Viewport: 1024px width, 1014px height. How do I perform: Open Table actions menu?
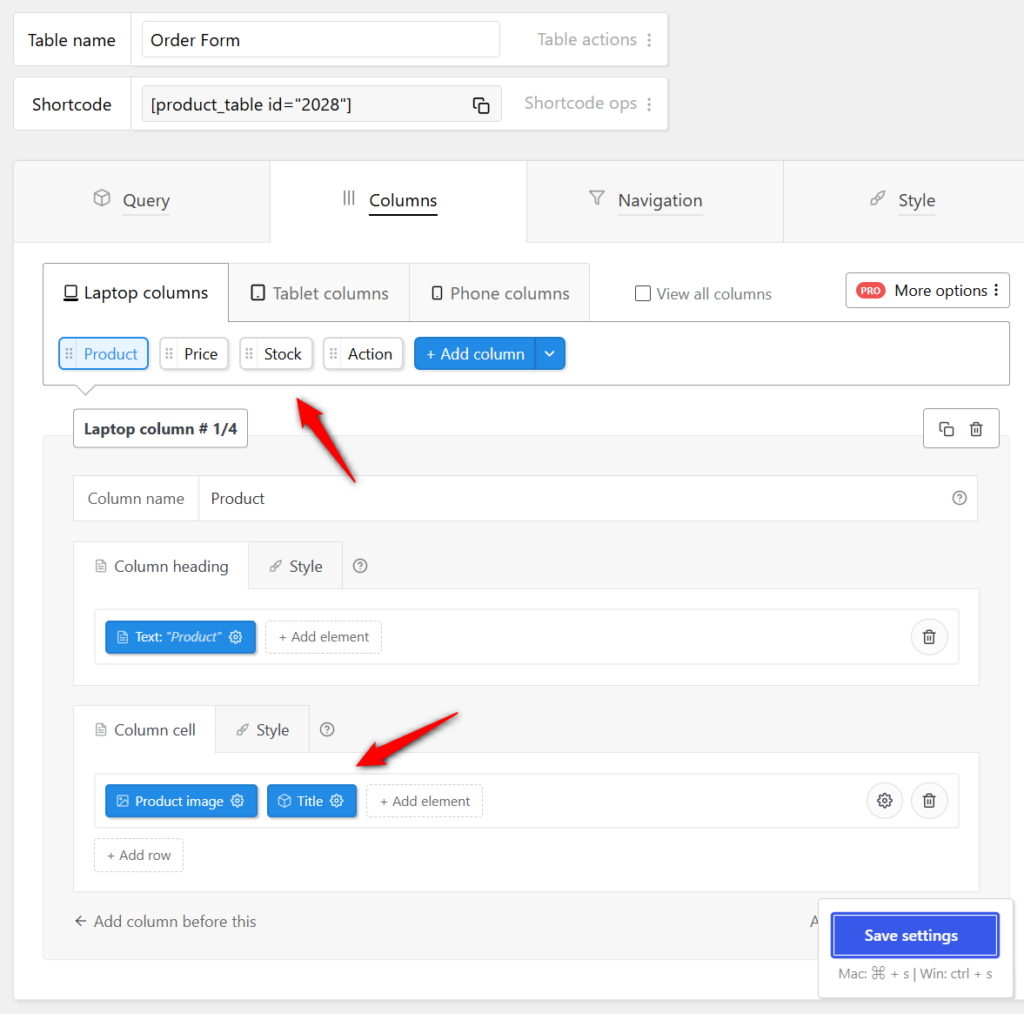click(x=594, y=40)
